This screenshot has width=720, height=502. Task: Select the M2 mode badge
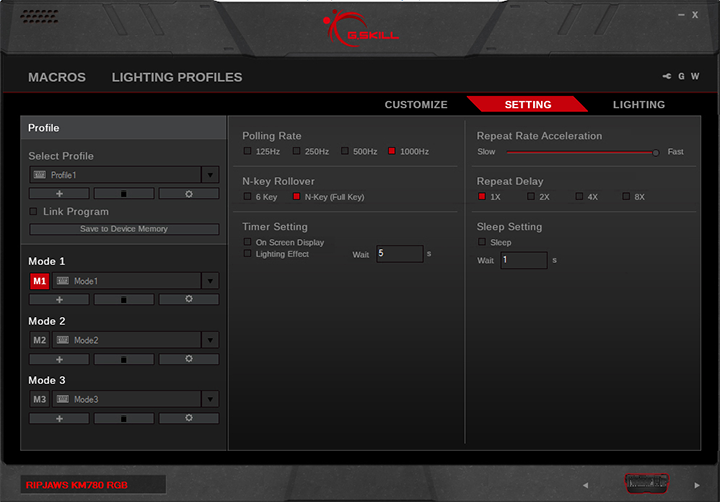click(x=39, y=340)
